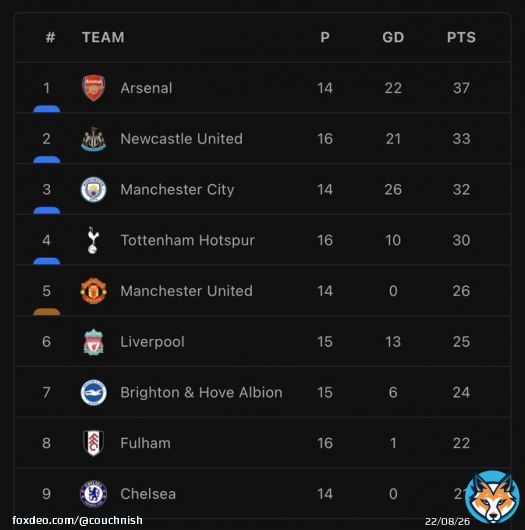Open the Arsenal team name
Viewport: 525px width, 530px height.
146,88
